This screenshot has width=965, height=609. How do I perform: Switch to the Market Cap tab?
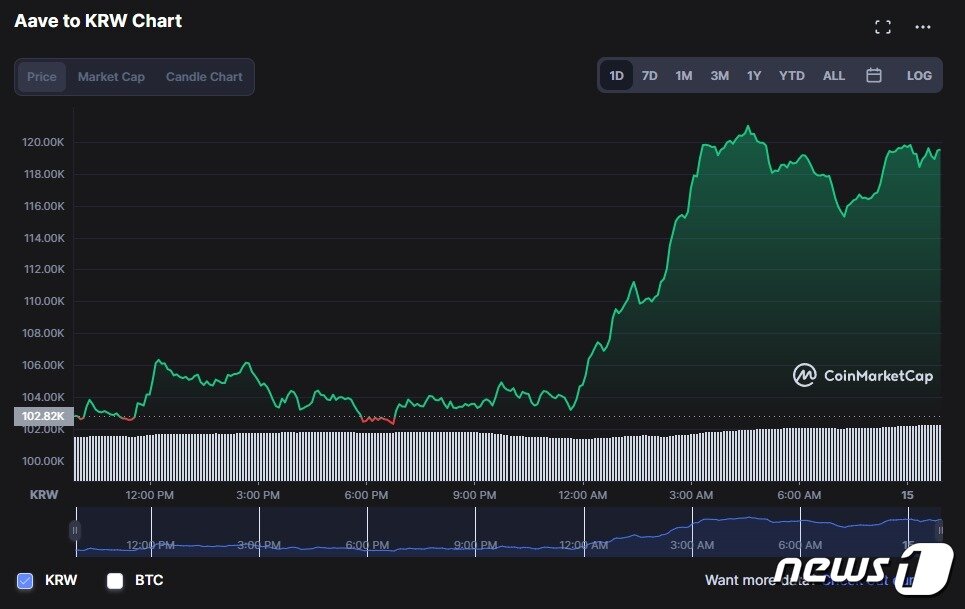click(x=111, y=77)
